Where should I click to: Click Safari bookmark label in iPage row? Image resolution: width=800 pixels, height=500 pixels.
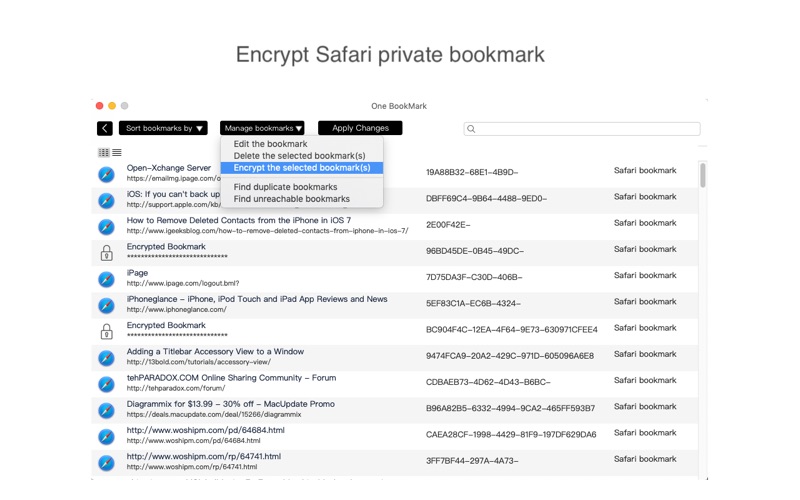[645, 276]
